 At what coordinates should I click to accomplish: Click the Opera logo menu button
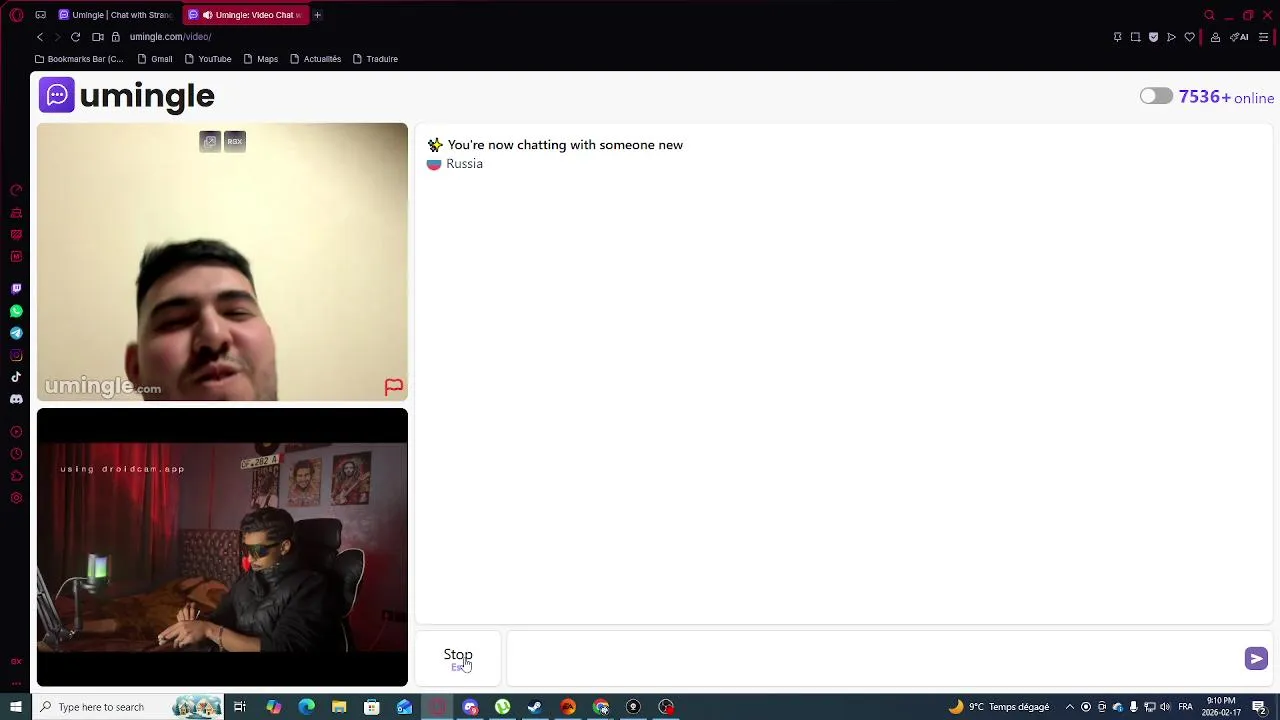coord(16,15)
